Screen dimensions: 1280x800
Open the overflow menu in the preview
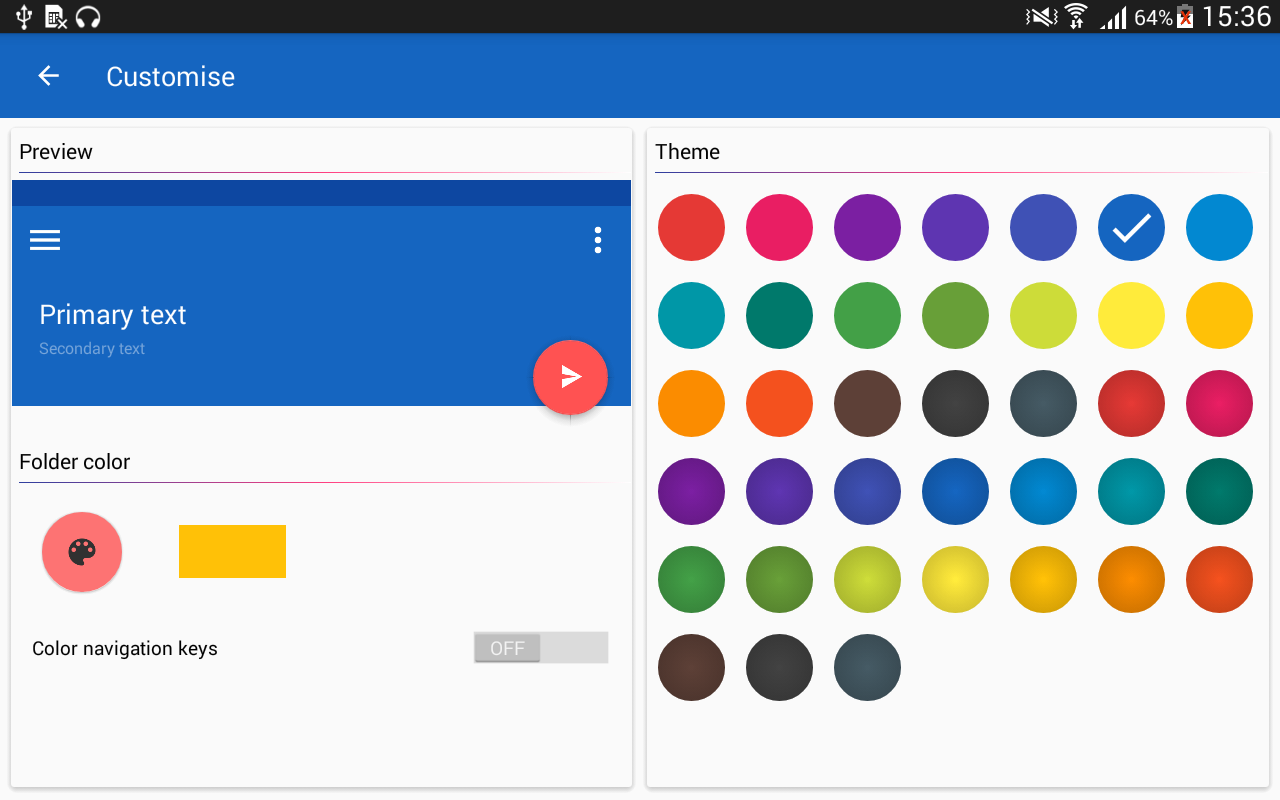pyautogui.click(x=597, y=240)
